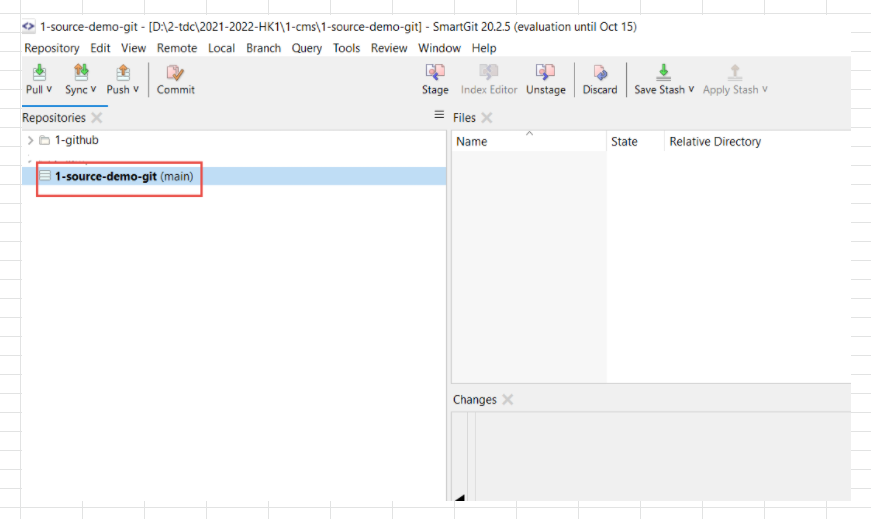Open the Repositories panel hamburger menu

(439, 114)
